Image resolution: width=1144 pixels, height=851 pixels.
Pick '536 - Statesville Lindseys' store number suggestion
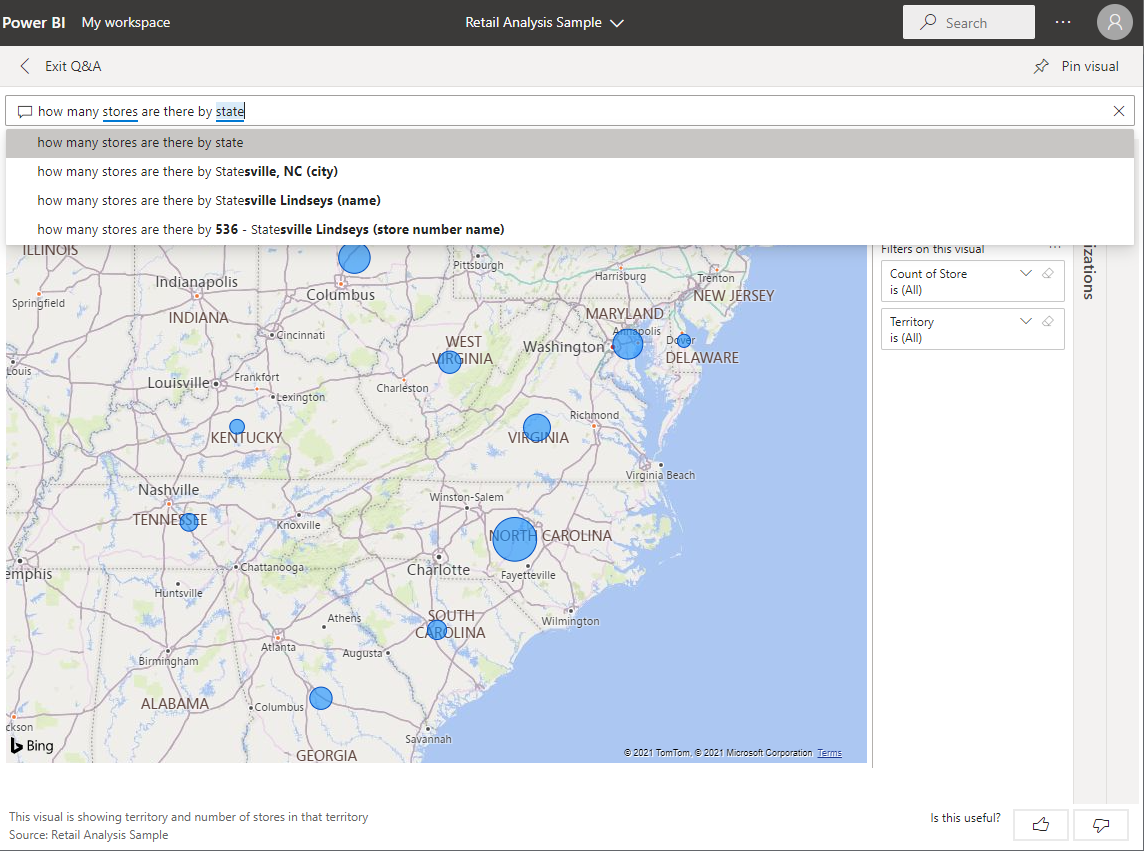click(x=270, y=229)
